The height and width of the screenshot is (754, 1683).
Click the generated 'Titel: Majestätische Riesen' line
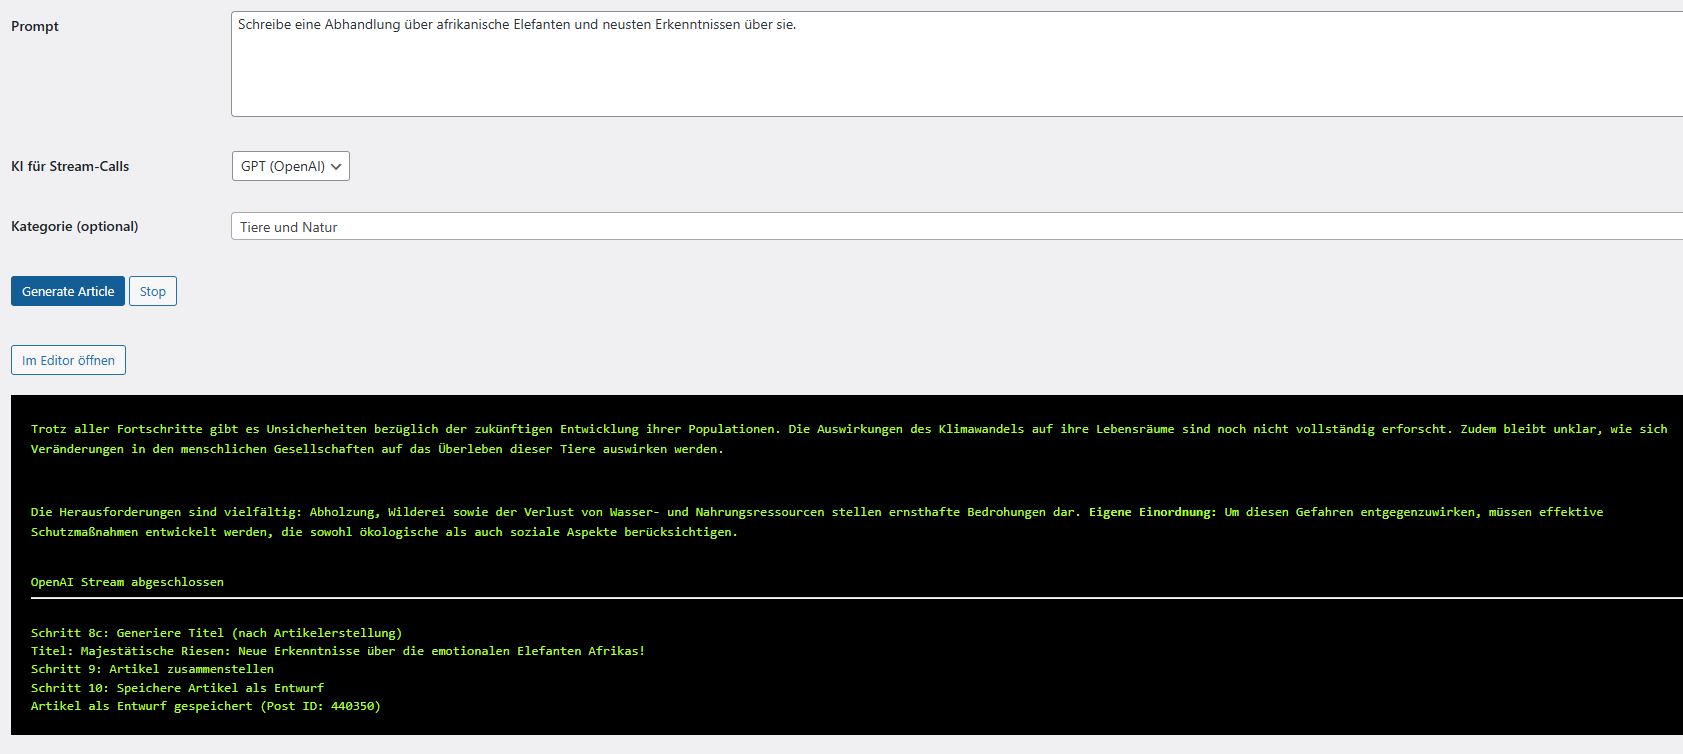337,651
